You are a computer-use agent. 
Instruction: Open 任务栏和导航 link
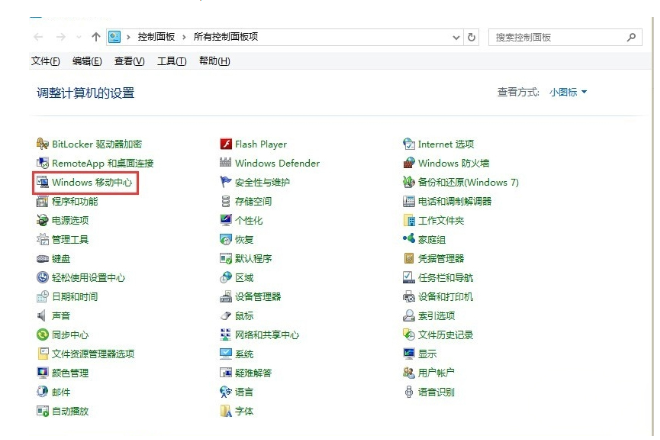click(445, 277)
